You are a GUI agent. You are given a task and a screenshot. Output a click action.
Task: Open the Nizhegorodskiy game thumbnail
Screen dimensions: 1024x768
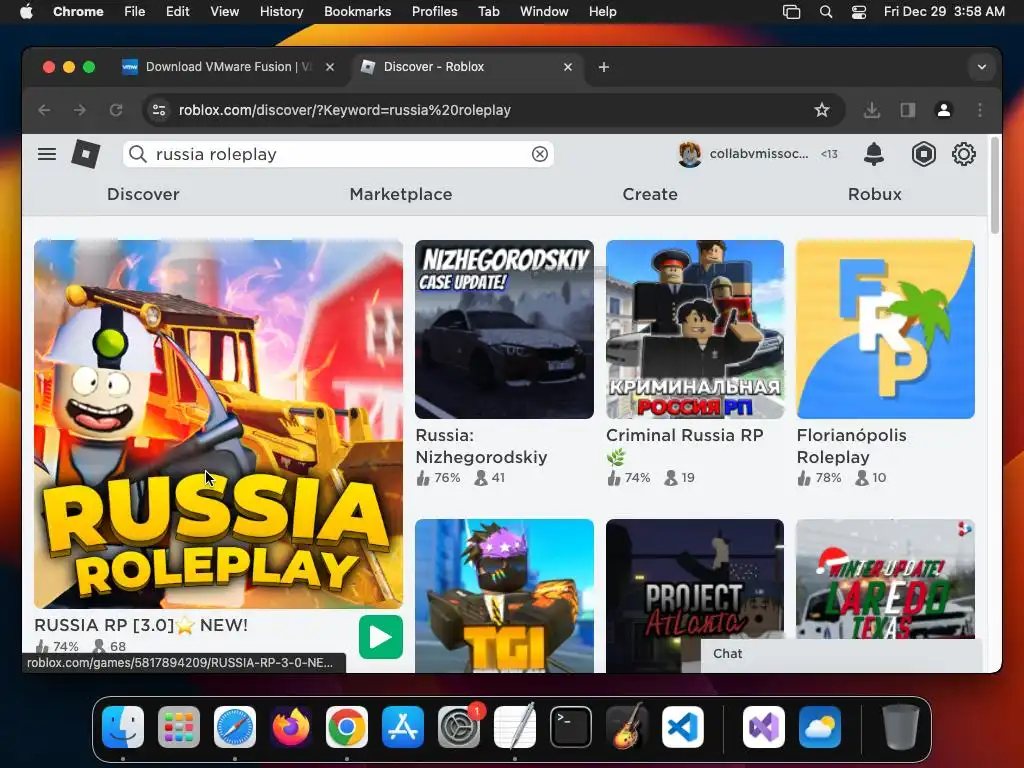[x=504, y=329]
